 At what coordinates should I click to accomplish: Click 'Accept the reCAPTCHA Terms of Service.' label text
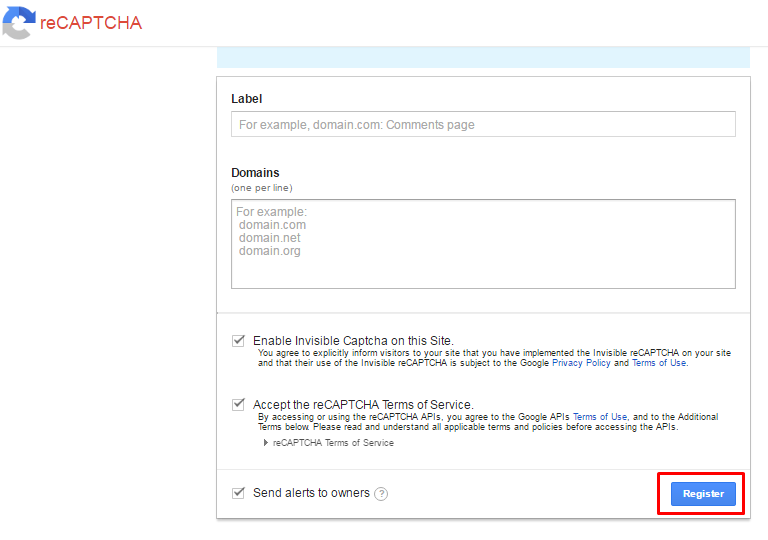(363, 405)
